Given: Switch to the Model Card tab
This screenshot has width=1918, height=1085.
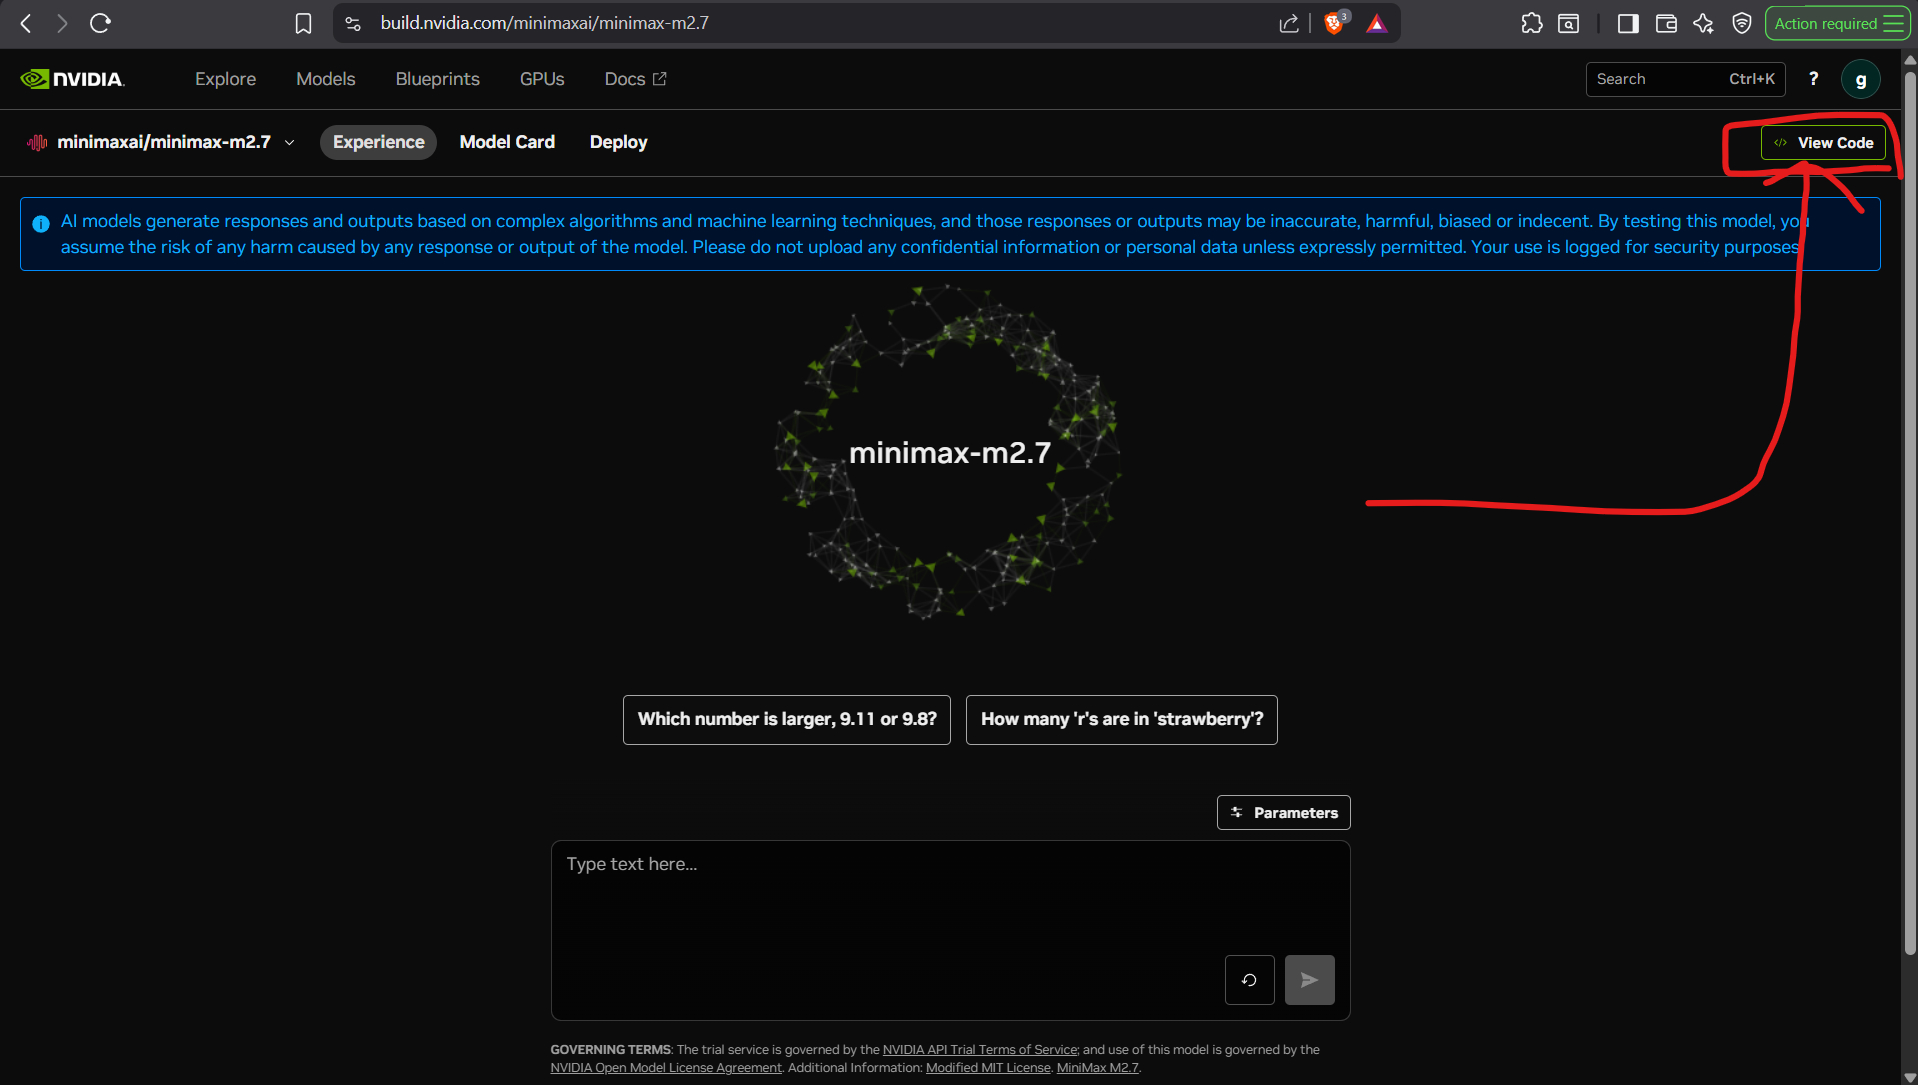Looking at the screenshot, I should coord(507,142).
